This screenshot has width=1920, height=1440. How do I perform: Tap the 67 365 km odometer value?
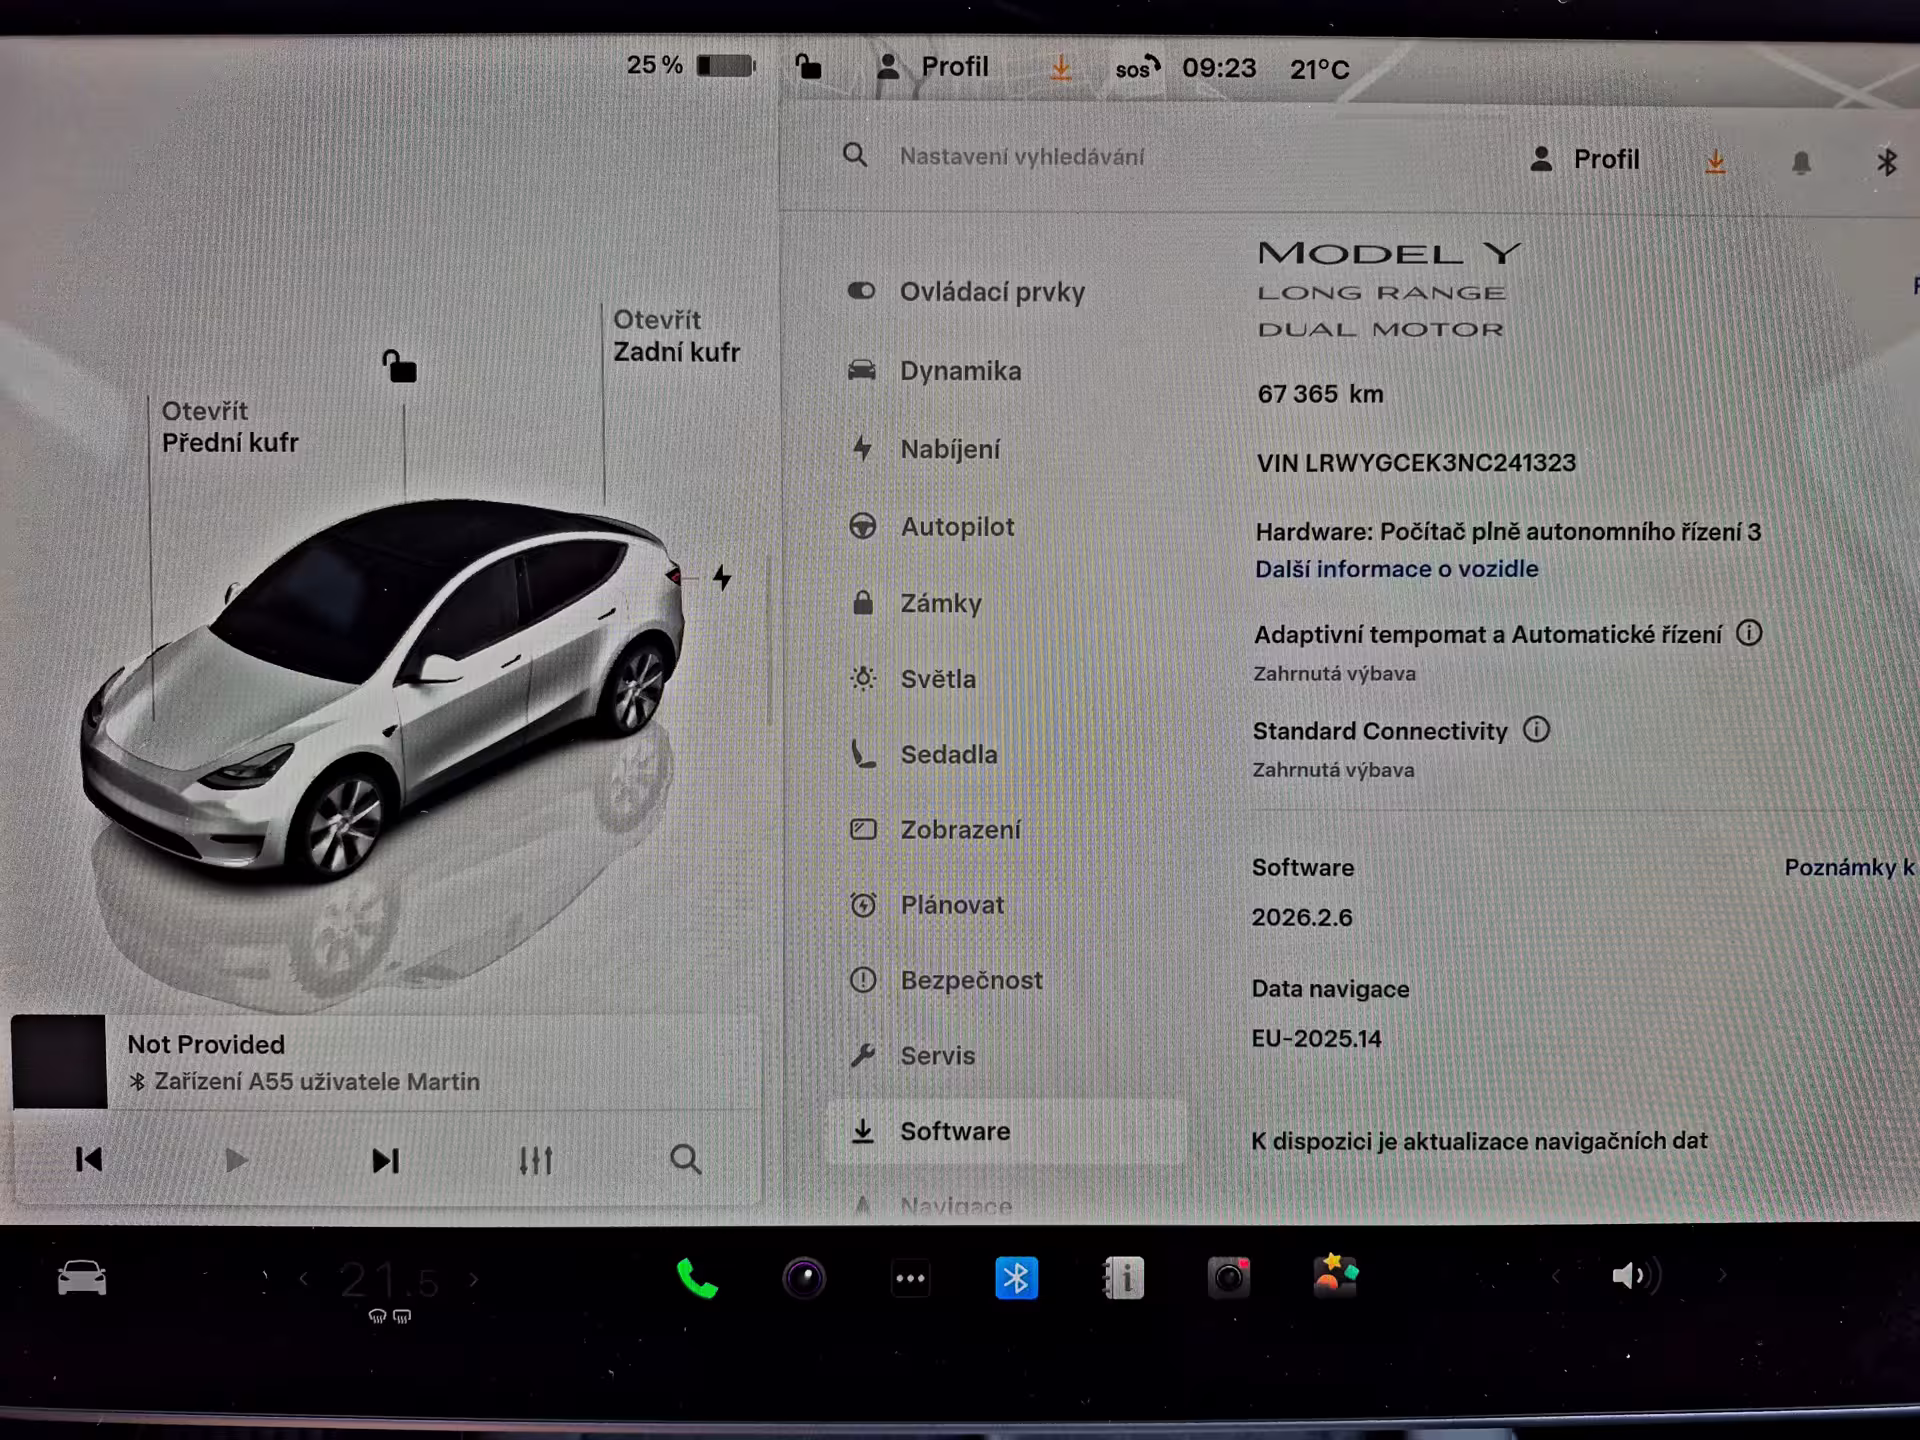click(1320, 394)
